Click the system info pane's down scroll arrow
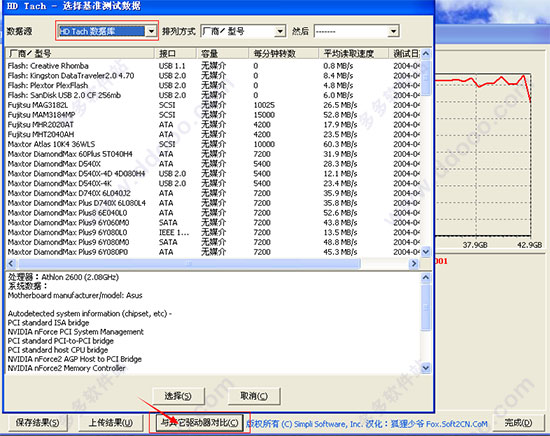 (x=426, y=368)
